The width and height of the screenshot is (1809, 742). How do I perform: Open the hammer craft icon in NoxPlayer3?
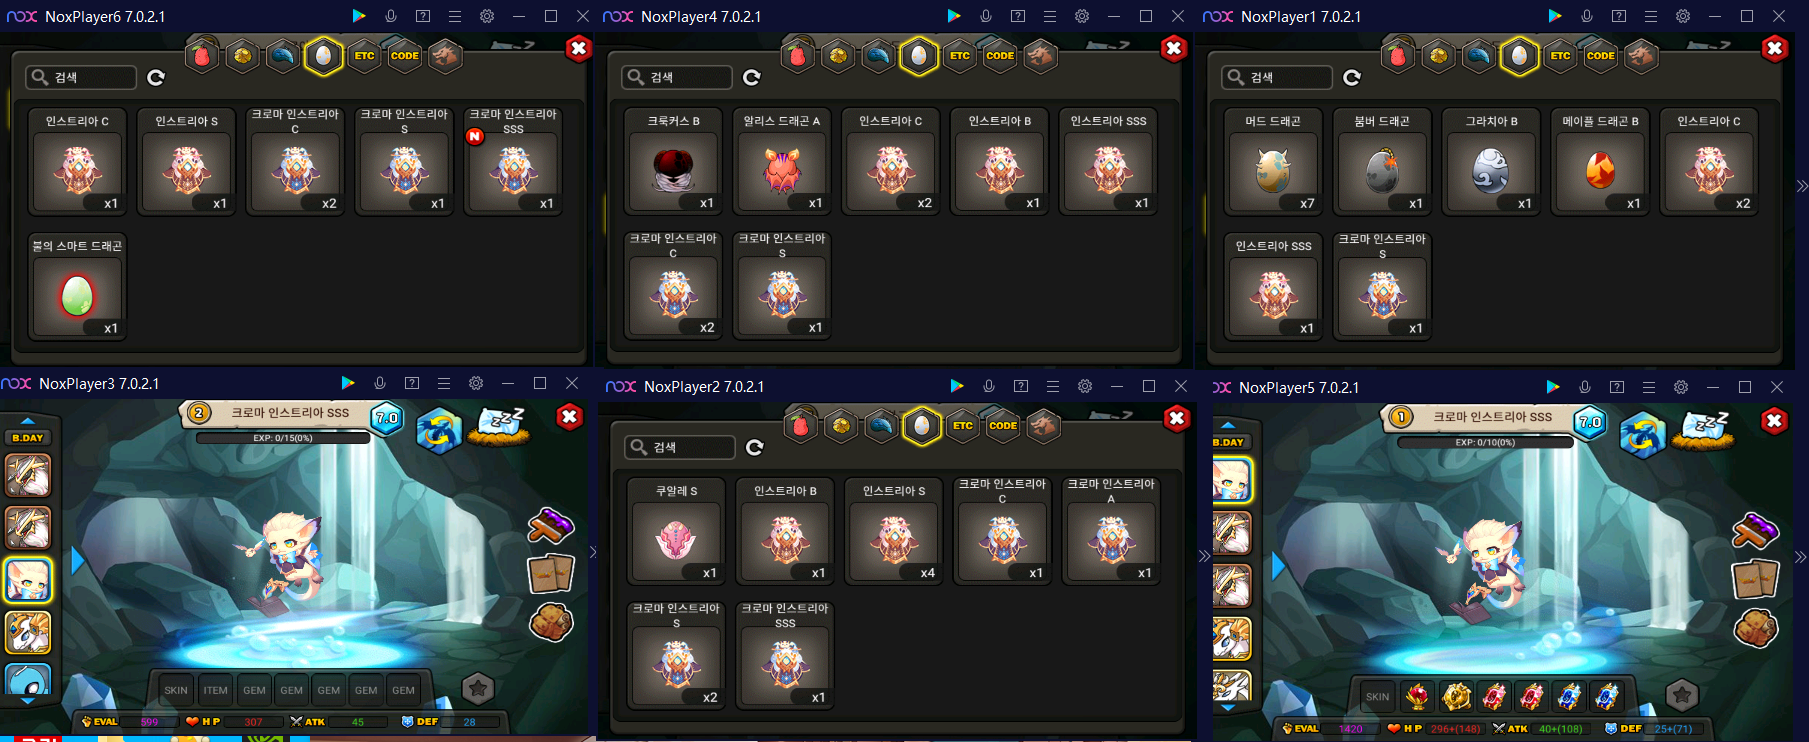coord(550,526)
